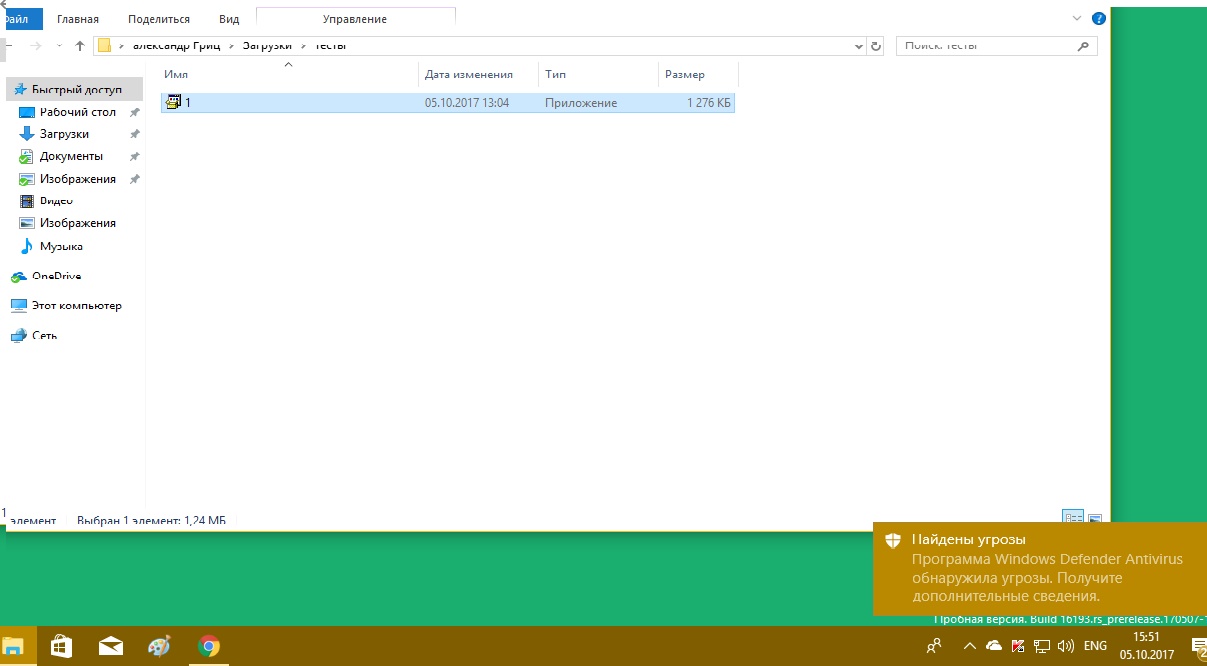Open Загрузки in quick access
1207x666 pixels.
coord(64,134)
